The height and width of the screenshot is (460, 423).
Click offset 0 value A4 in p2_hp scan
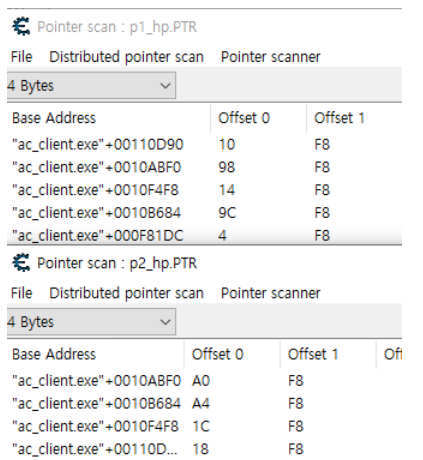tap(201, 403)
